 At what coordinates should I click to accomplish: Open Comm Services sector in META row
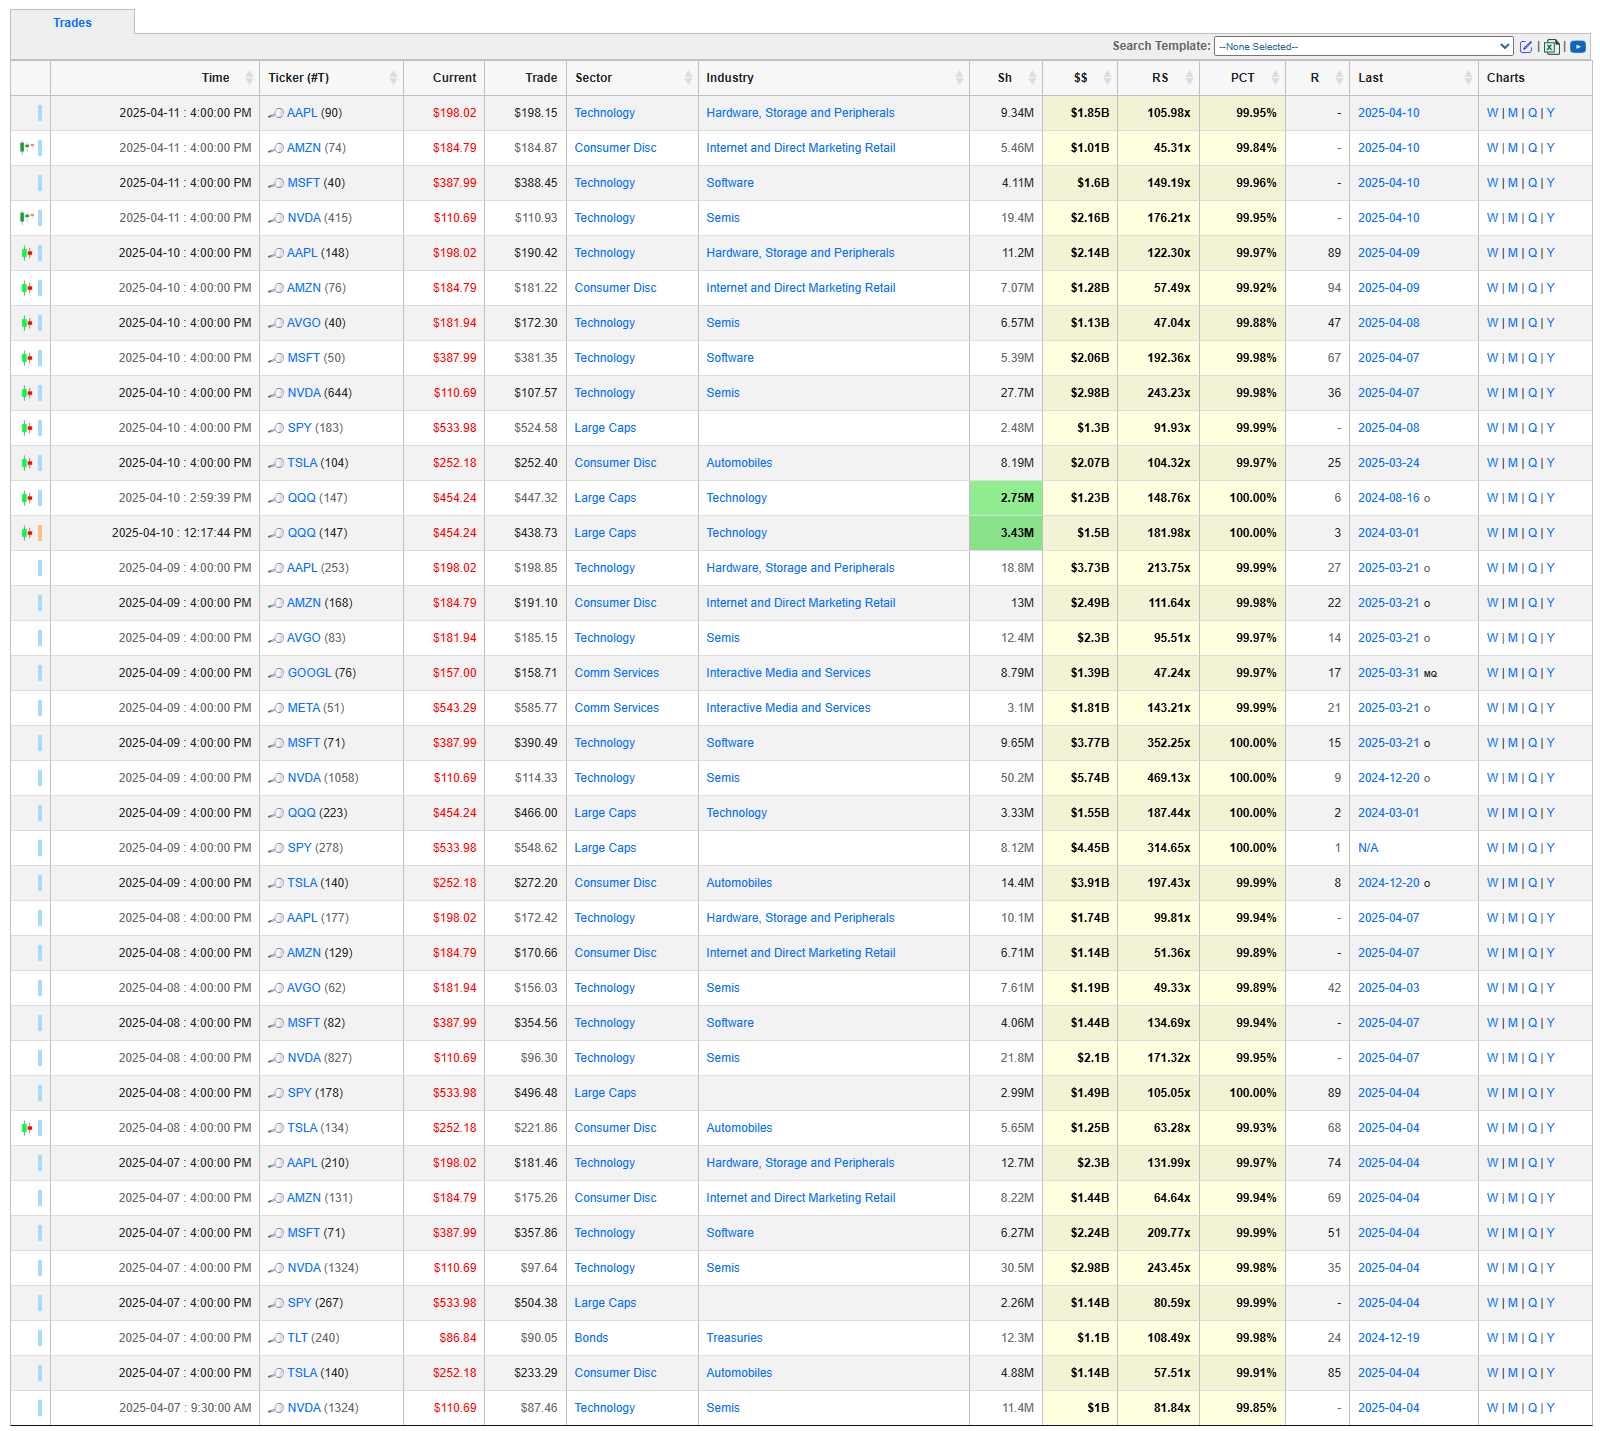(617, 708)
